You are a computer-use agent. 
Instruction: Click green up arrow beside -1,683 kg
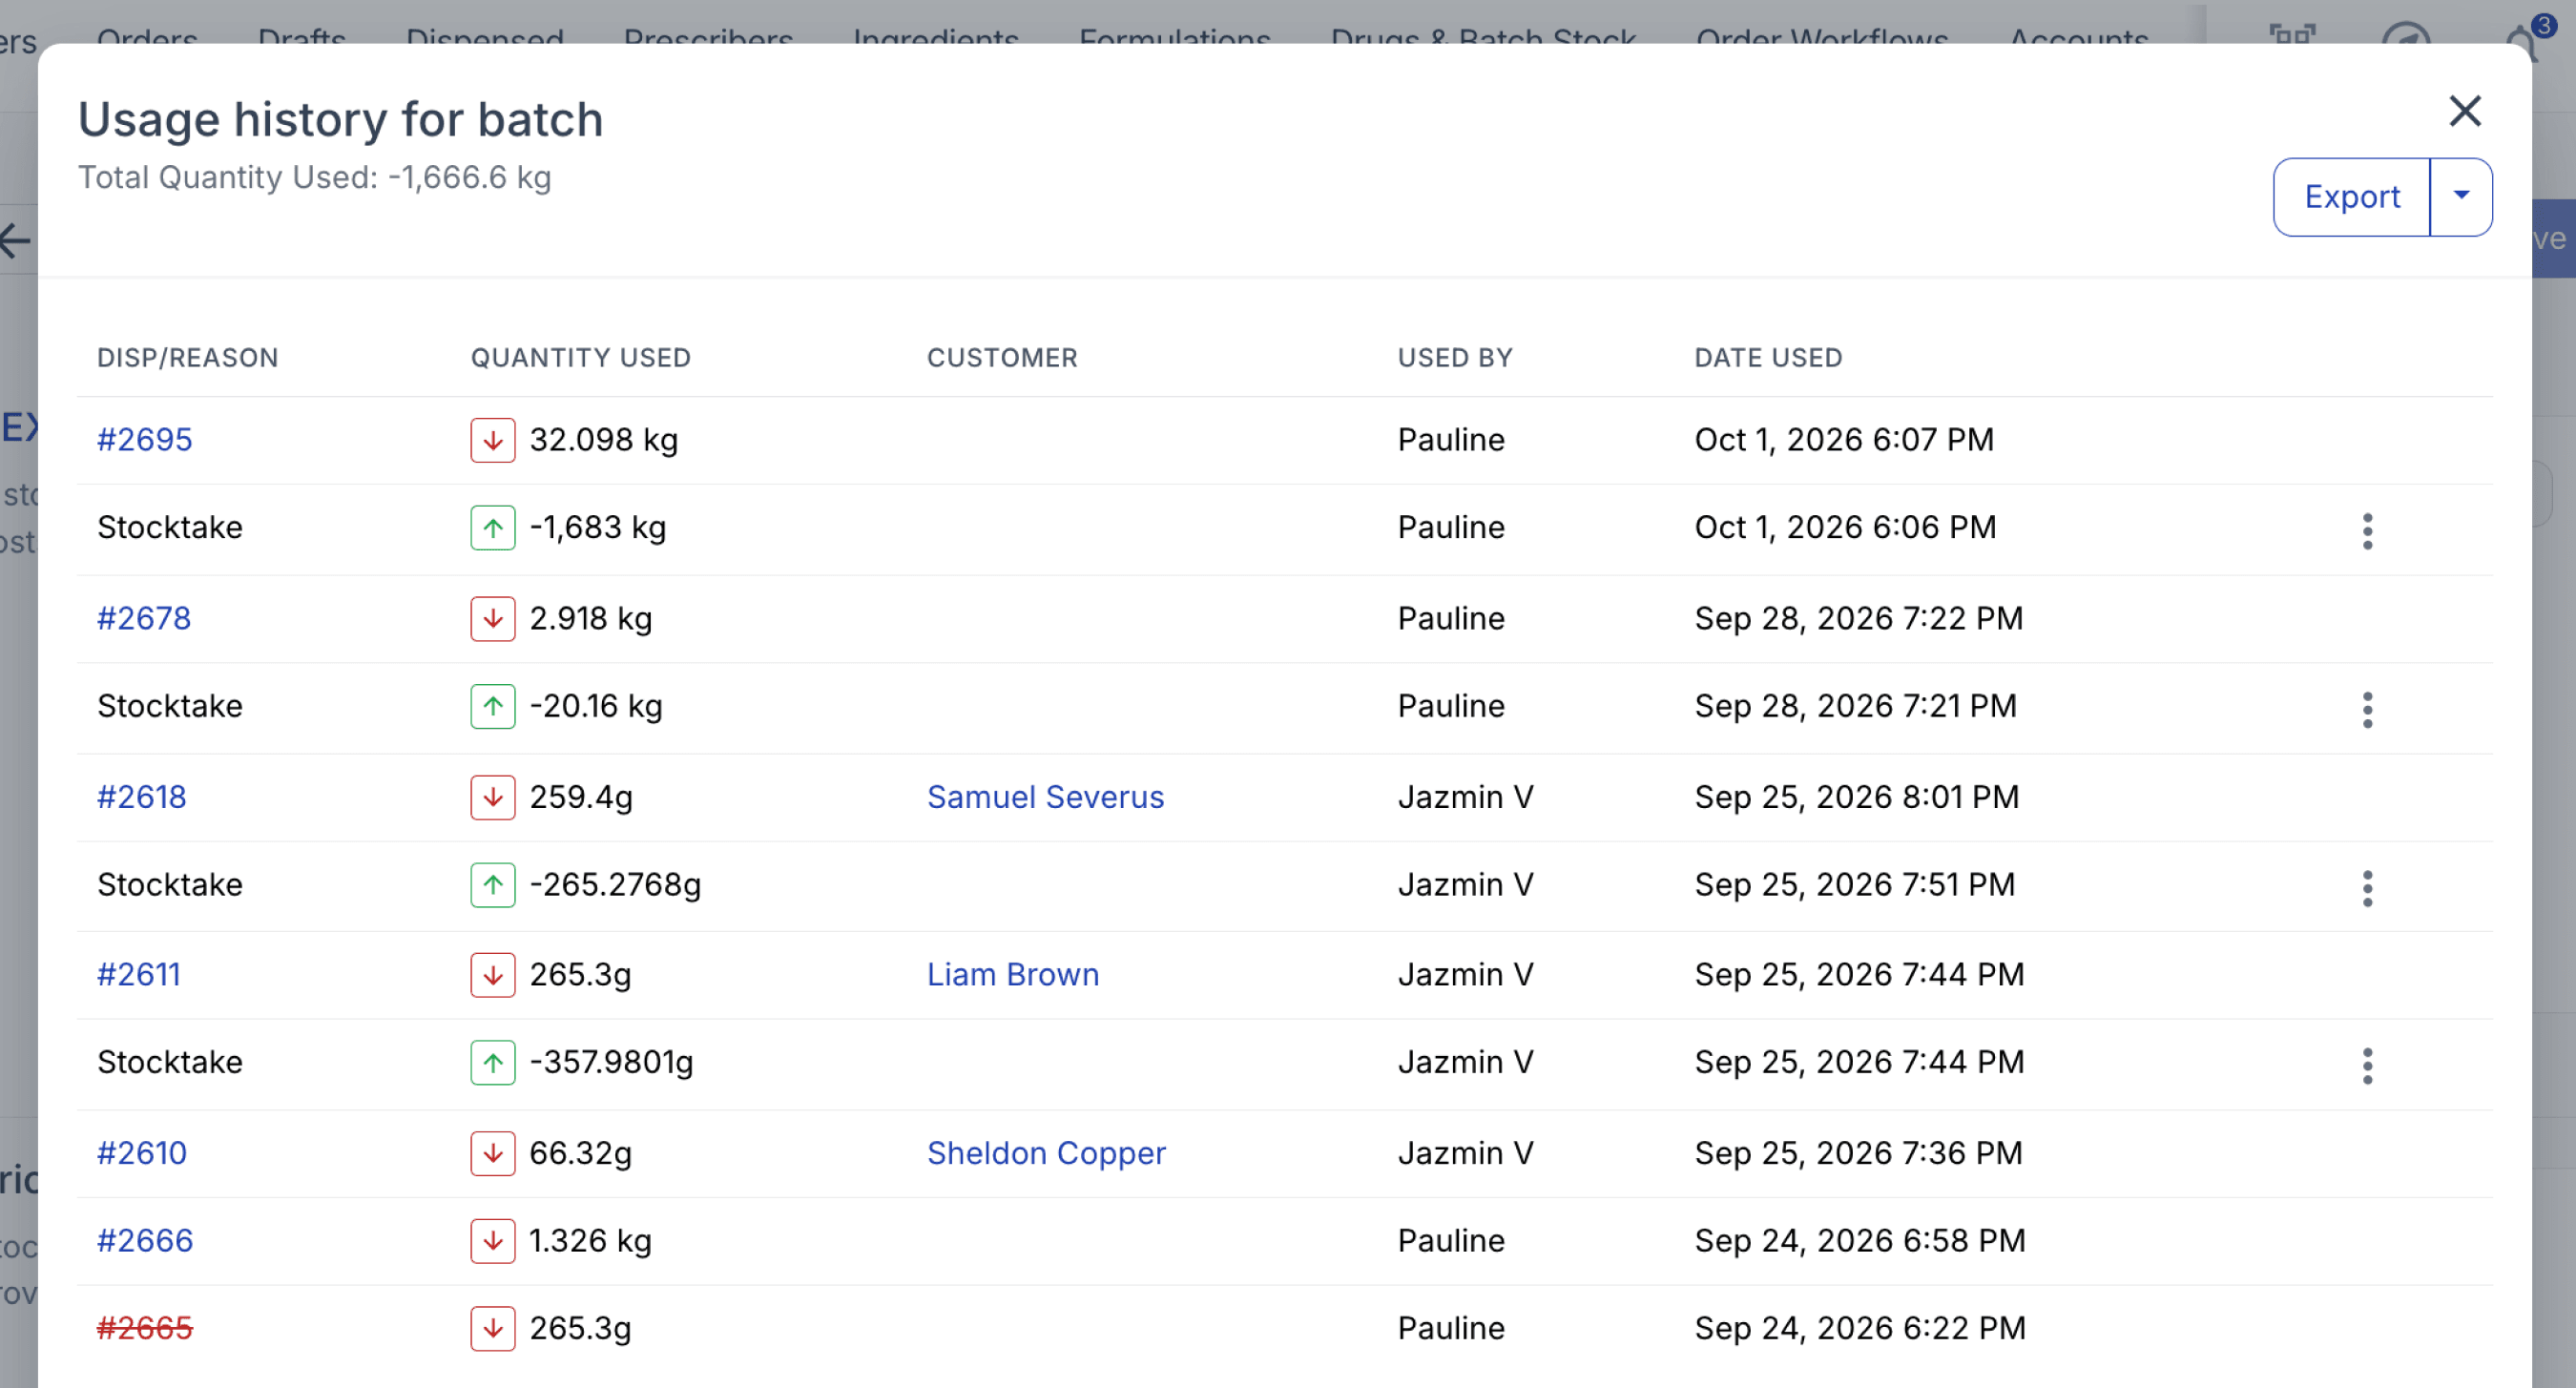[493, 528]
